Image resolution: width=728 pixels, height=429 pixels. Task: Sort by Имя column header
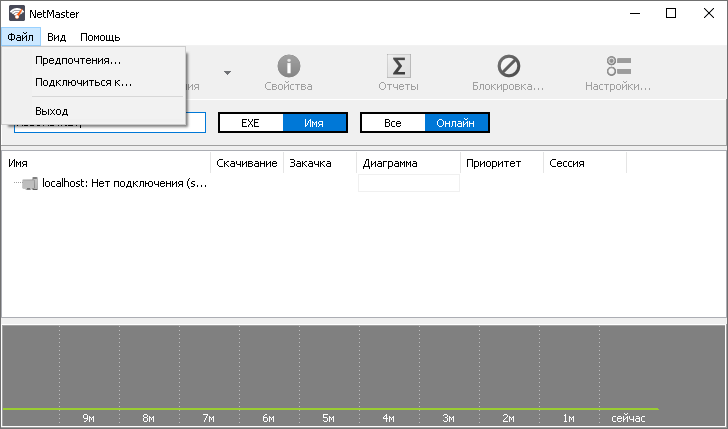(106, 163)
